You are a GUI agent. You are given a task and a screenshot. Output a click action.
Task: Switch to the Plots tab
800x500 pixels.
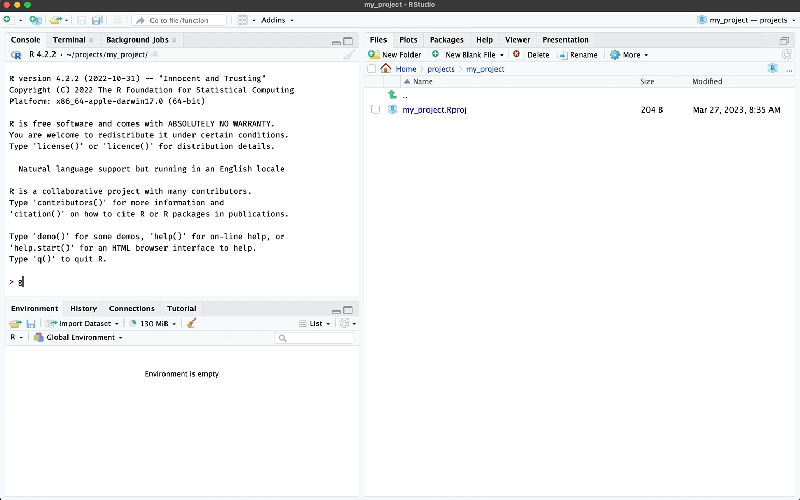point(408,40)
